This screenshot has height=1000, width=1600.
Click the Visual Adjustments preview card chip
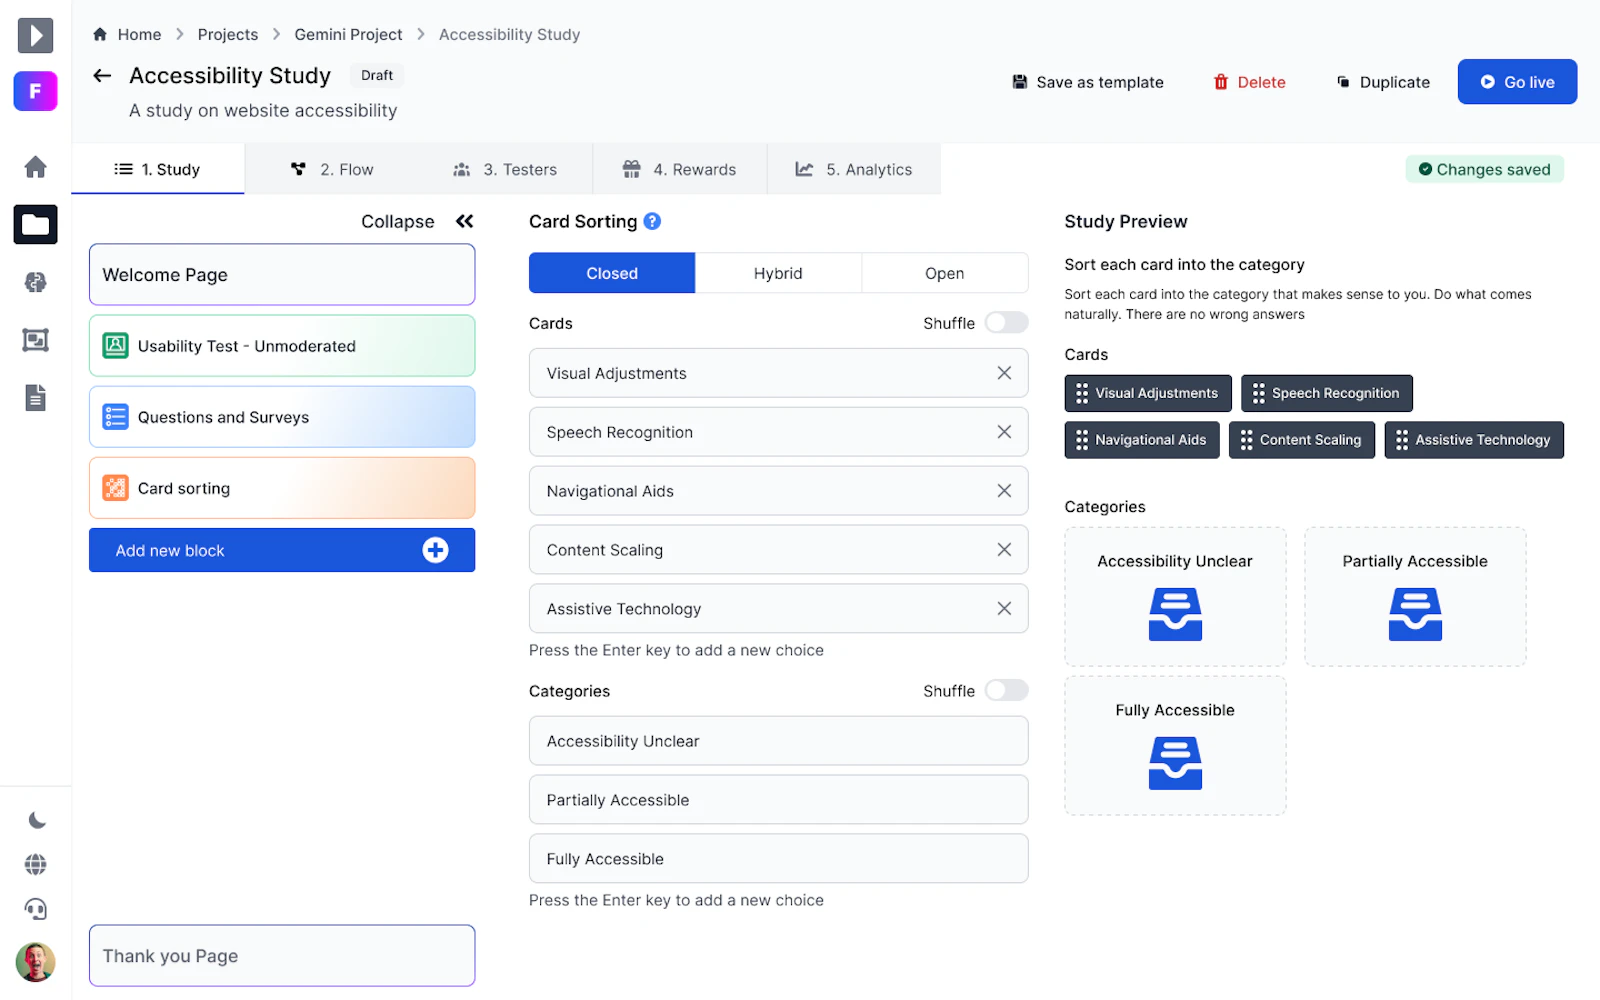(1148, 393)
